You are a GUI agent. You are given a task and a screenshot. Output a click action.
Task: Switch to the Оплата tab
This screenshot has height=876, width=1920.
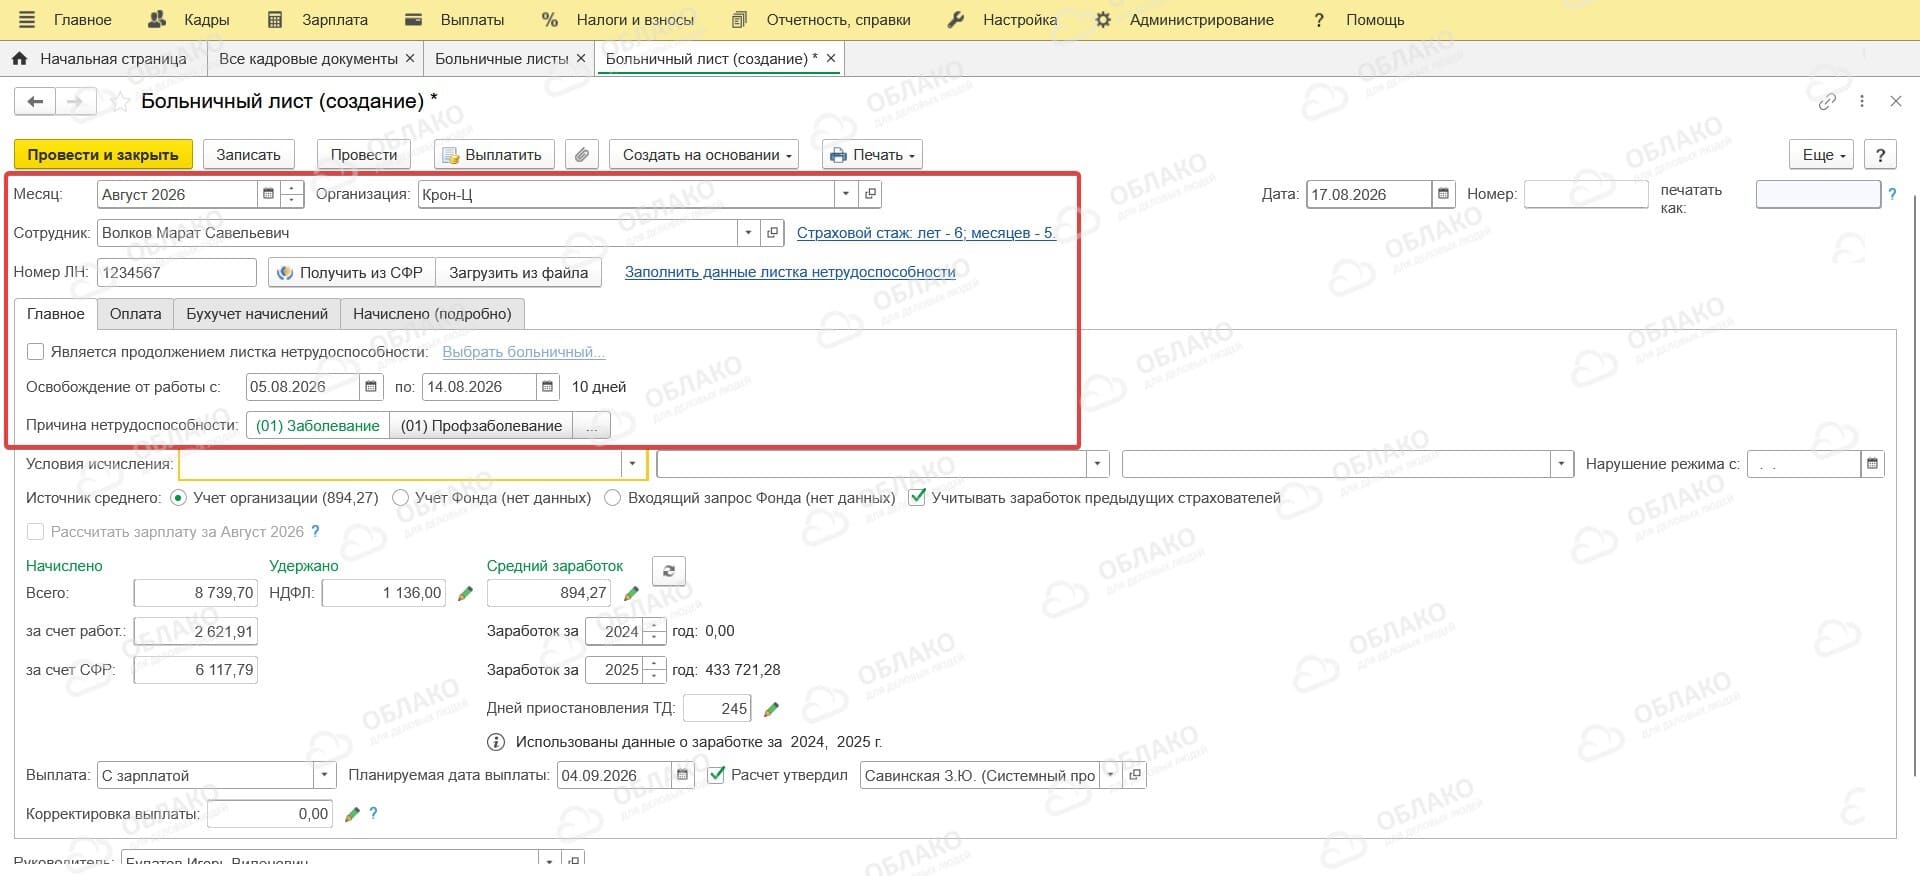135,314
